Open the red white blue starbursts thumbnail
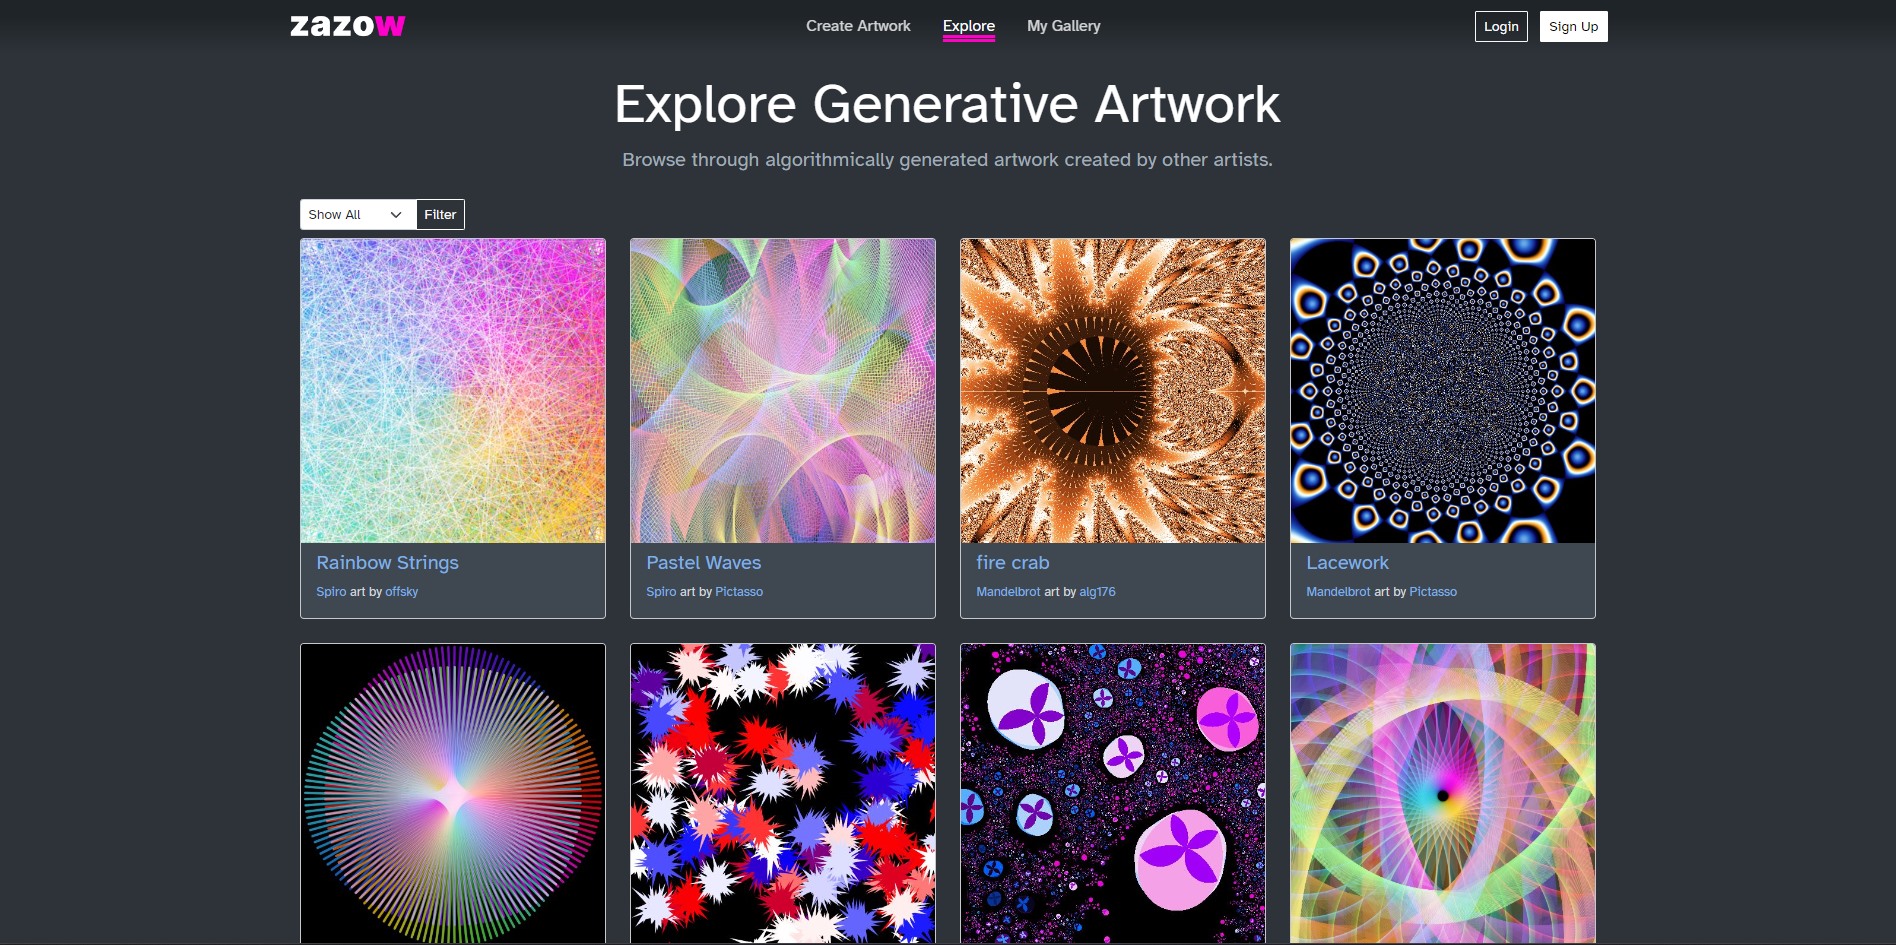1896x945 pixels. tap(783, 794)
